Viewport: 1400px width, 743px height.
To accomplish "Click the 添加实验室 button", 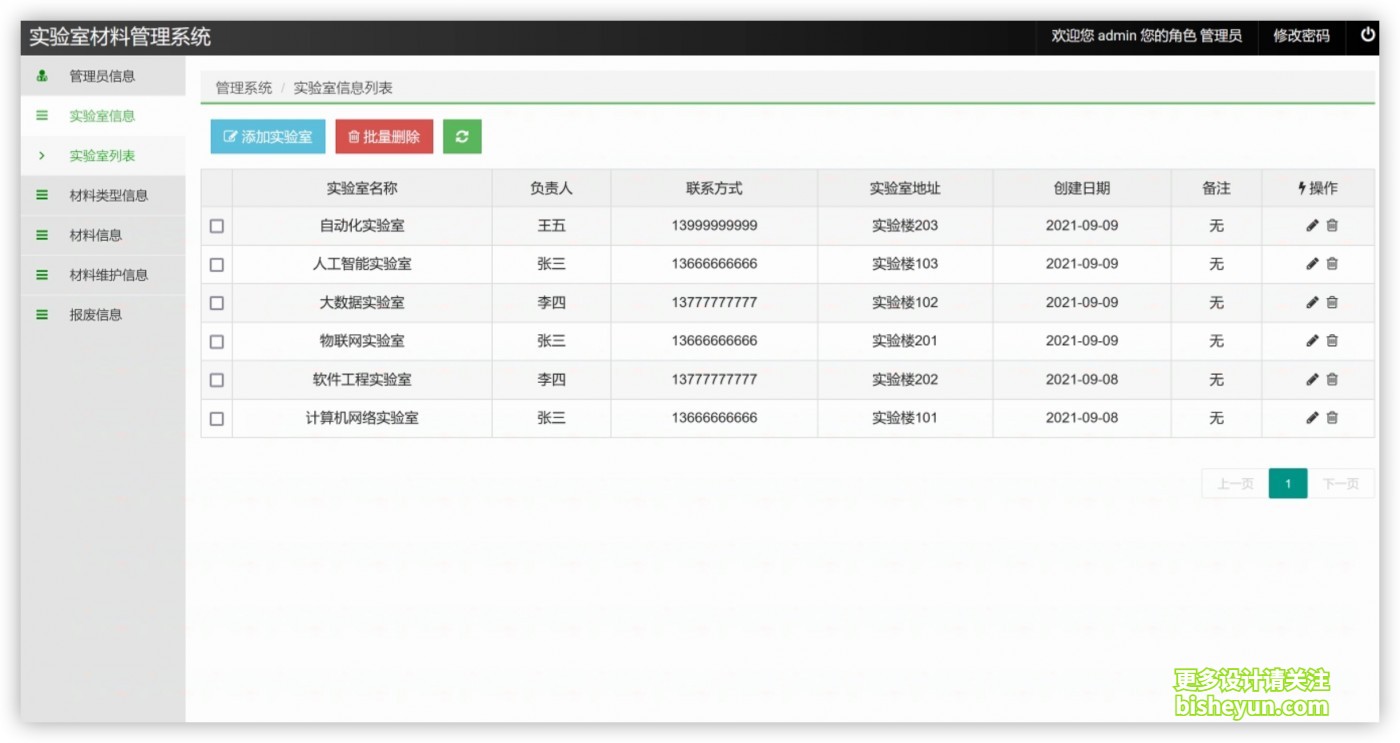I will point(268,137).
